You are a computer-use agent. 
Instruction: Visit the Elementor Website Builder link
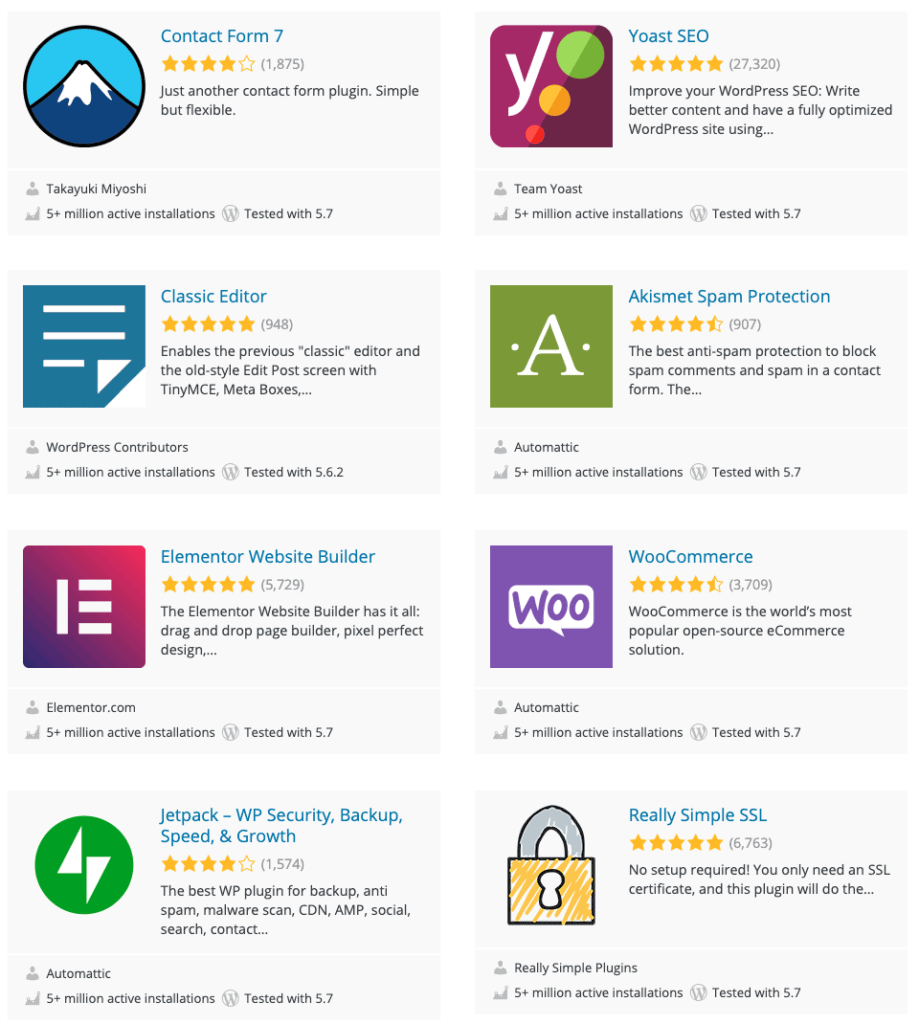268,556
